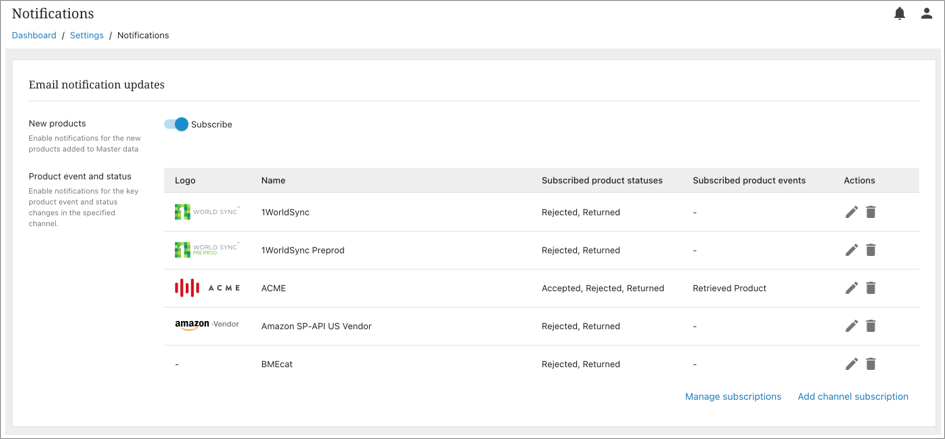Viewport: 945px width, 439px height.
Task: Click the Amazon Vendor logo
Action: click(207, 325)
